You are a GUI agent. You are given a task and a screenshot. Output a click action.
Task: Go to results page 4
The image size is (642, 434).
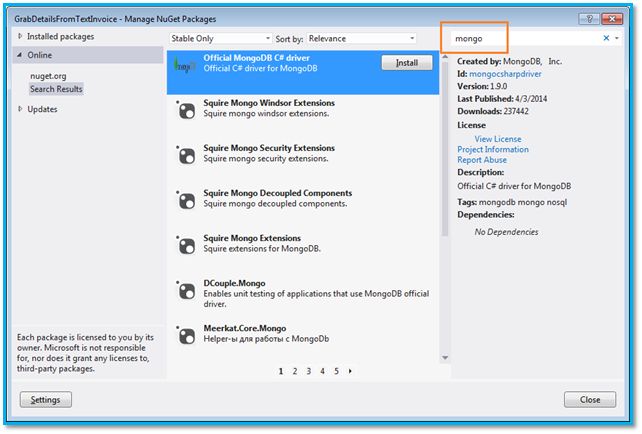point(323,371)
